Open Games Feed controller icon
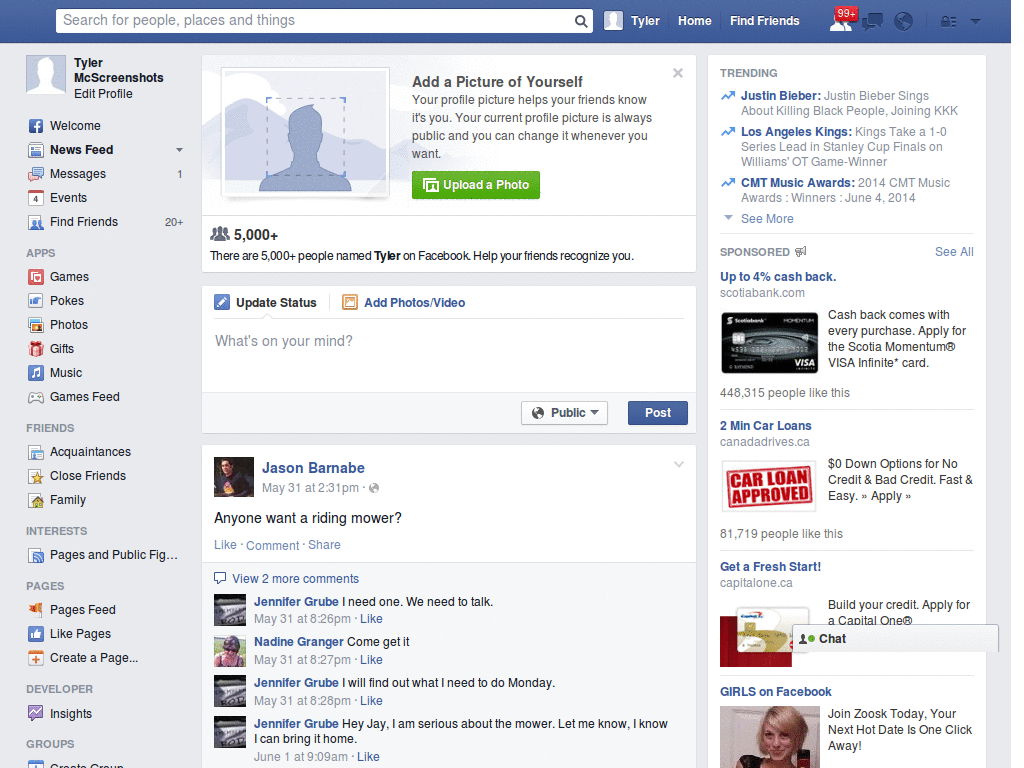This screenshot has width=1024, height=768. pos(36,397)
